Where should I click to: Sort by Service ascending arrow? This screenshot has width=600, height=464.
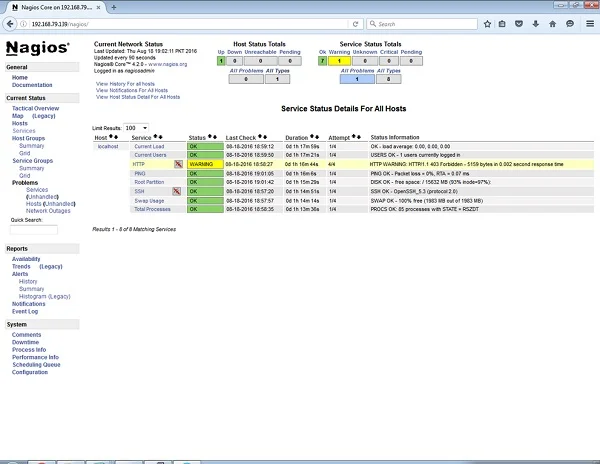coord(155,137)
